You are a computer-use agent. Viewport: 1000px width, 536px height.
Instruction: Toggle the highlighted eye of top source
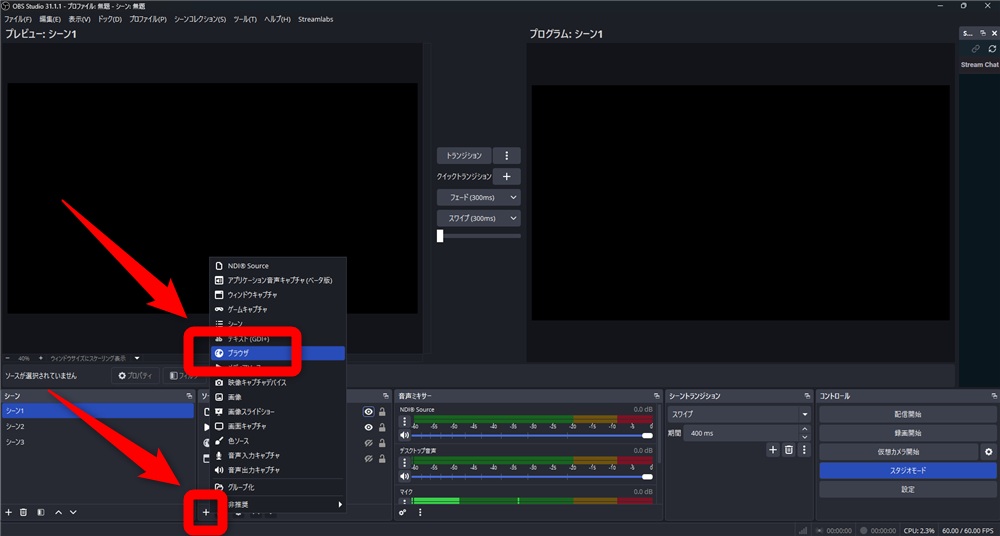tap(368, 412)
